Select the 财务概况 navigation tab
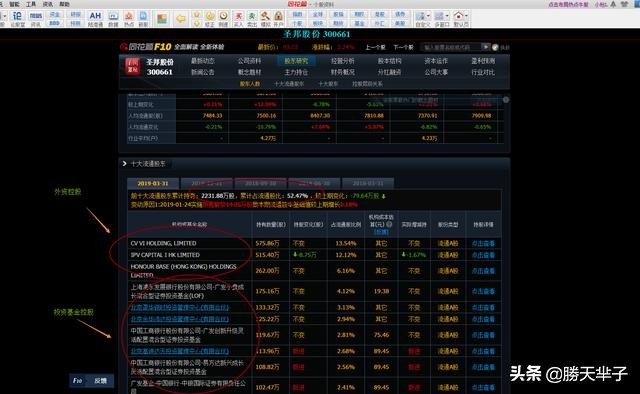The width and height of the screenshot is (640, 394). click(x=343, y=72)
